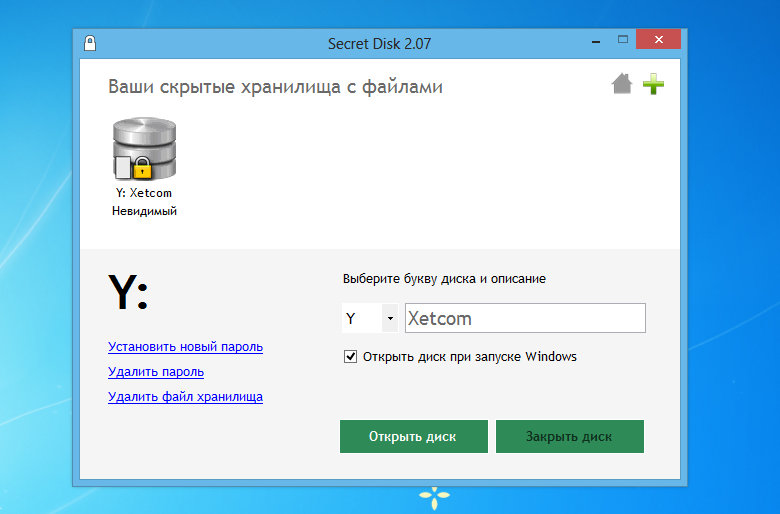Click the gray home icon
780x514 pixels.
pos(622,84)
